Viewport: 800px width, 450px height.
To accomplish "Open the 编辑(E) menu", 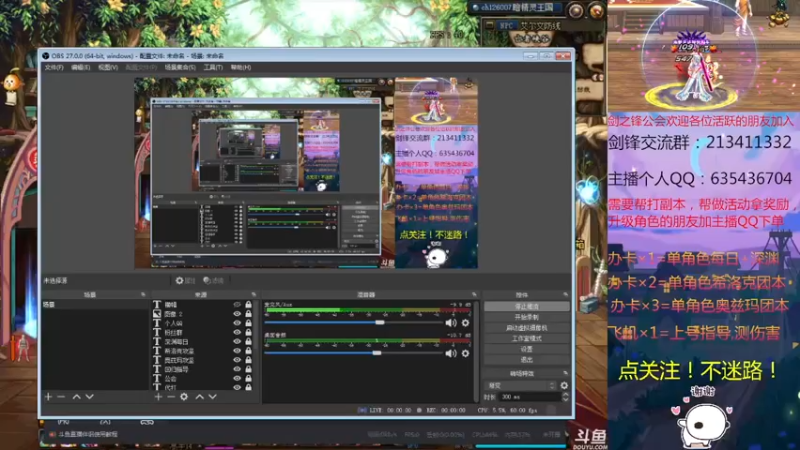I will tap(81, 67).
